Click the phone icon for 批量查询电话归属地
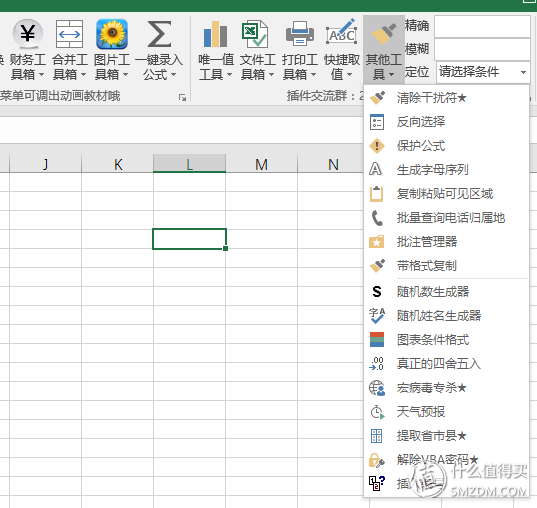The width and height of the screenshot is (537, 508). (377, 218)
